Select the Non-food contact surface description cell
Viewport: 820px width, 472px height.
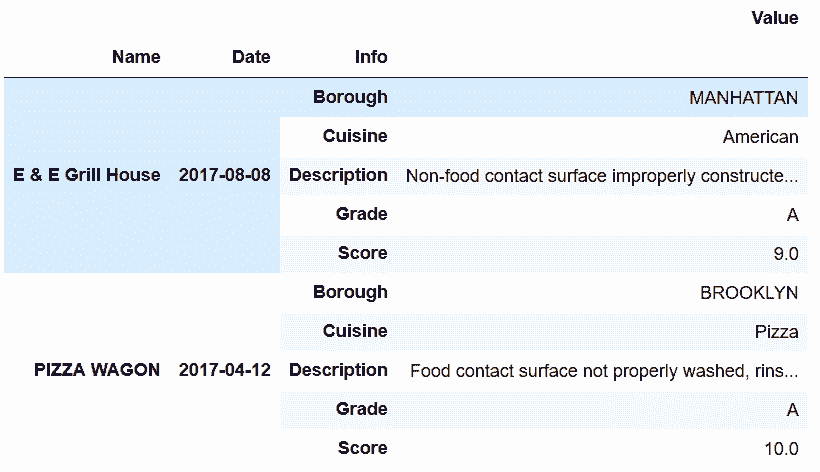(602, 176)
